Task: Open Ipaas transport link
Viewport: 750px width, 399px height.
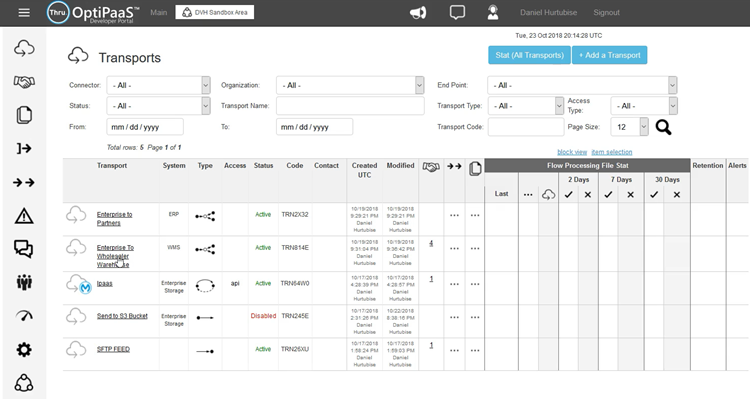Action: coord(105,284)
